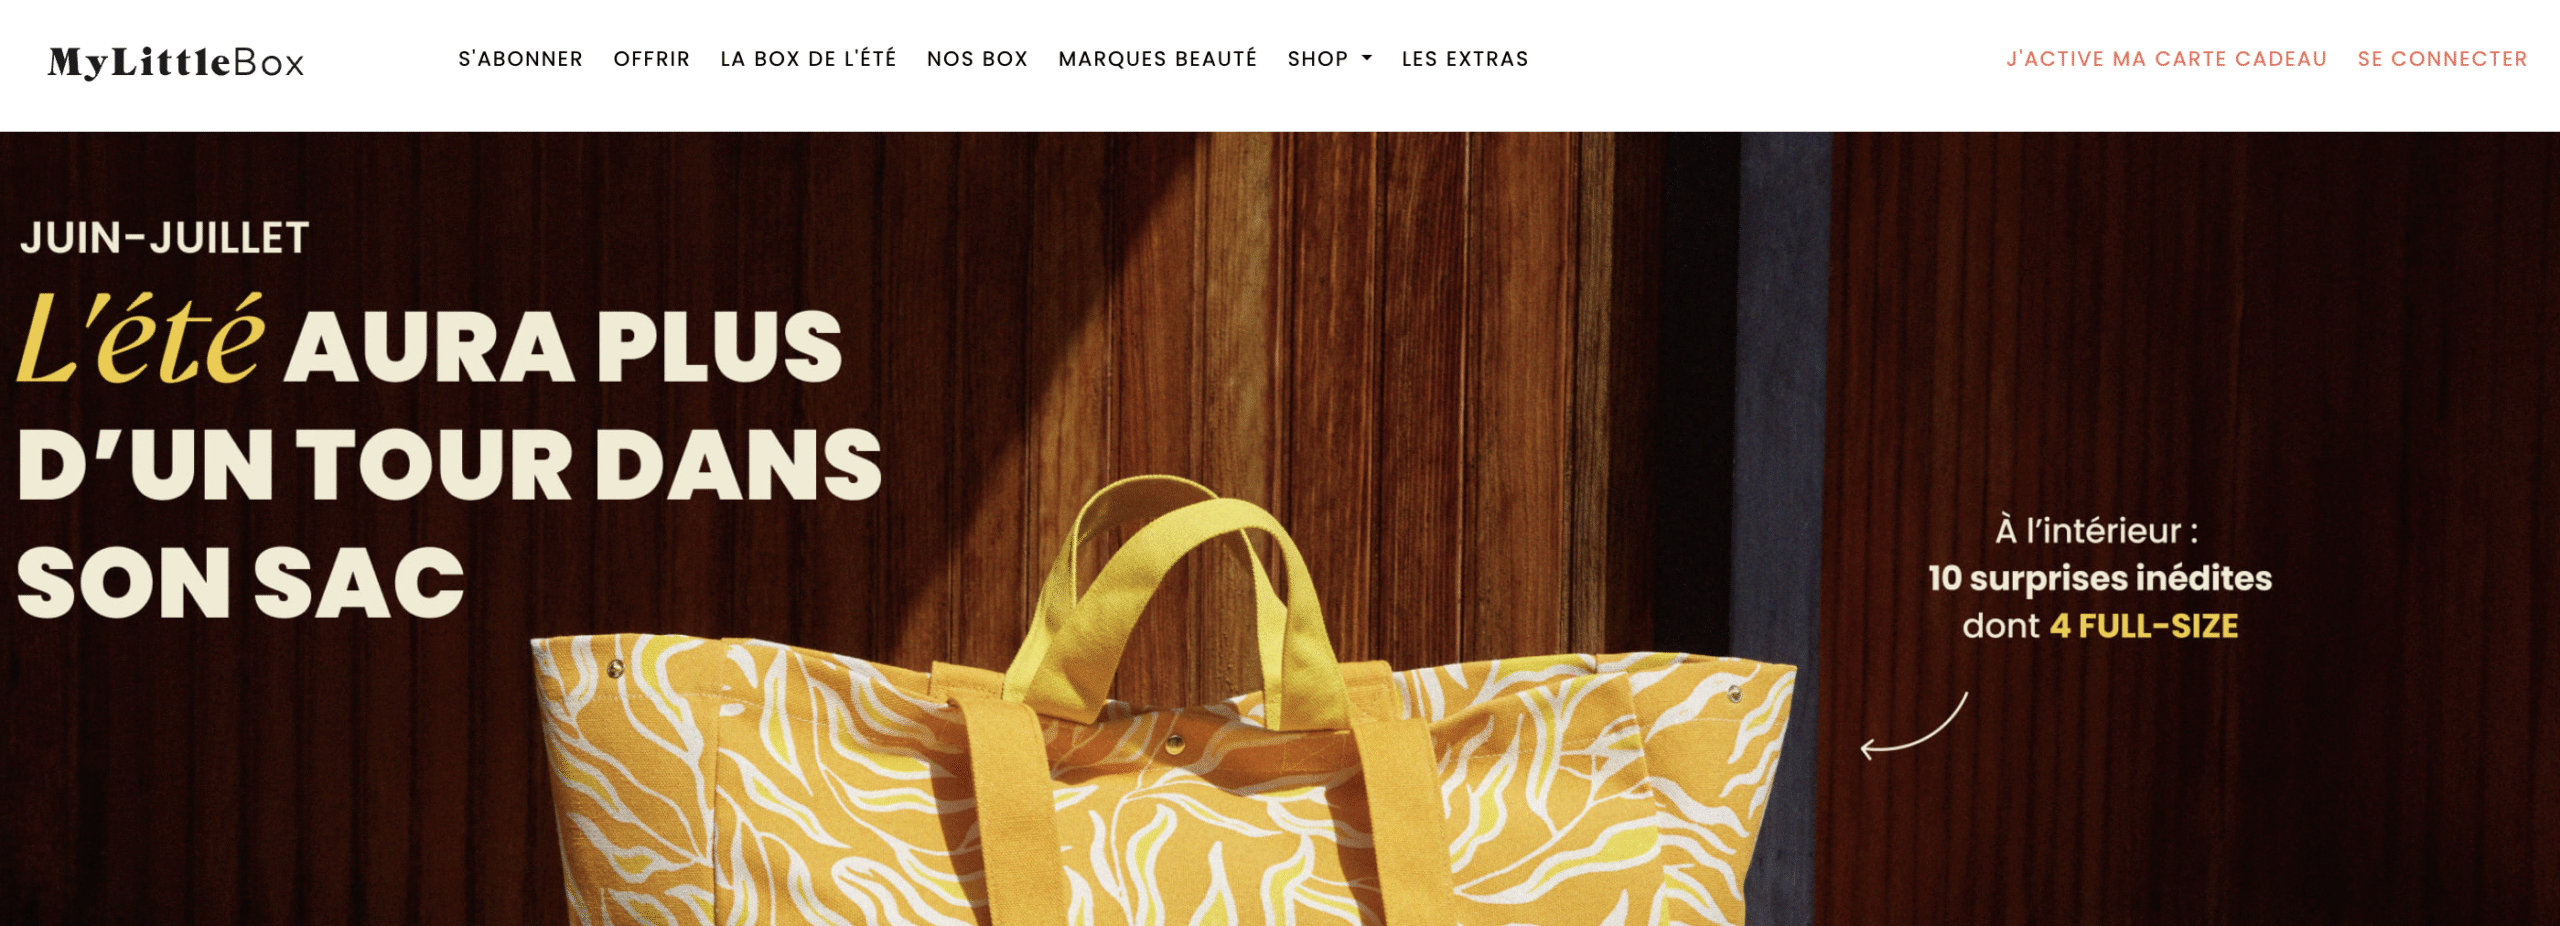The image size is (2560, 926).
Task: Click the MyLittleBox logo
Action: (176, 62)
